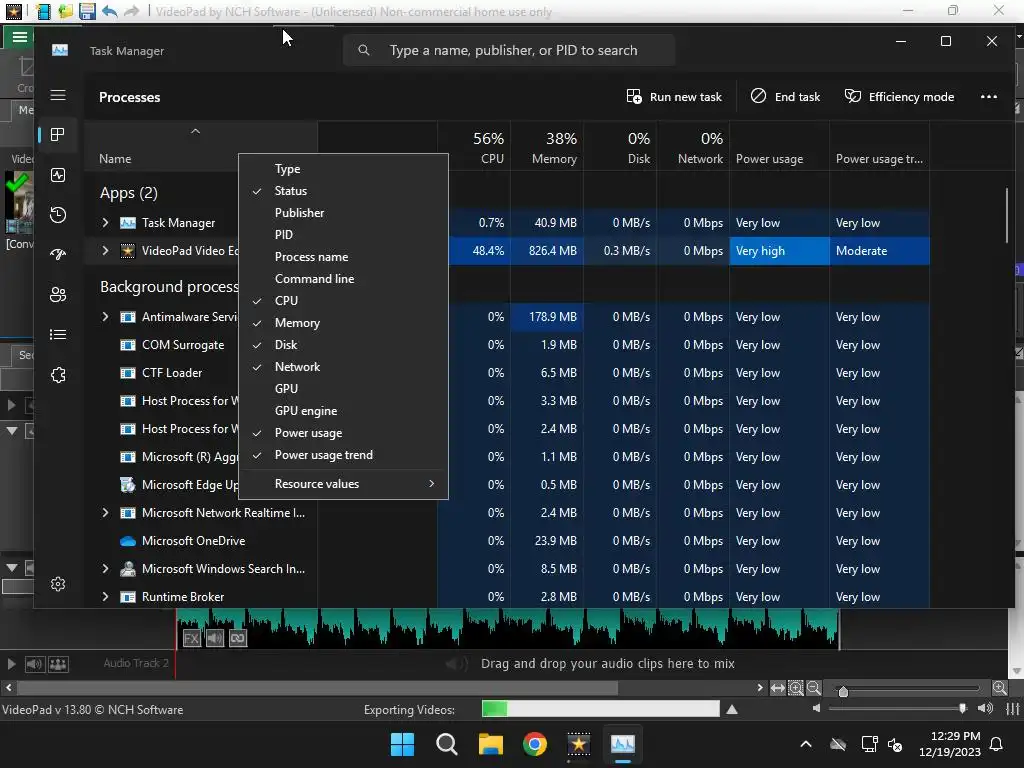This screenshot has height=768, width=1024.
Task: Uncheck CPU column in context menu
Action: (x=344, y=300)
